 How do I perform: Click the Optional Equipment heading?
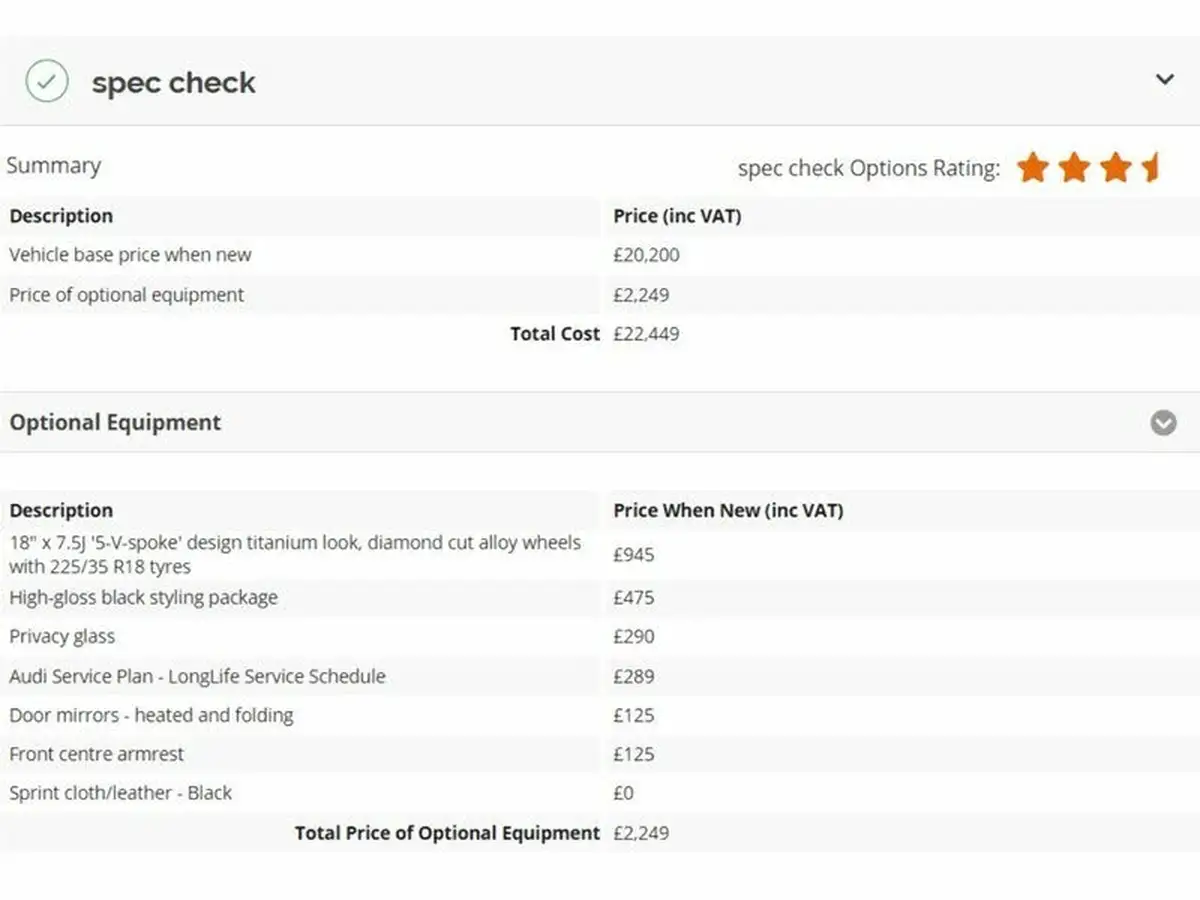[x=115, y=422]
